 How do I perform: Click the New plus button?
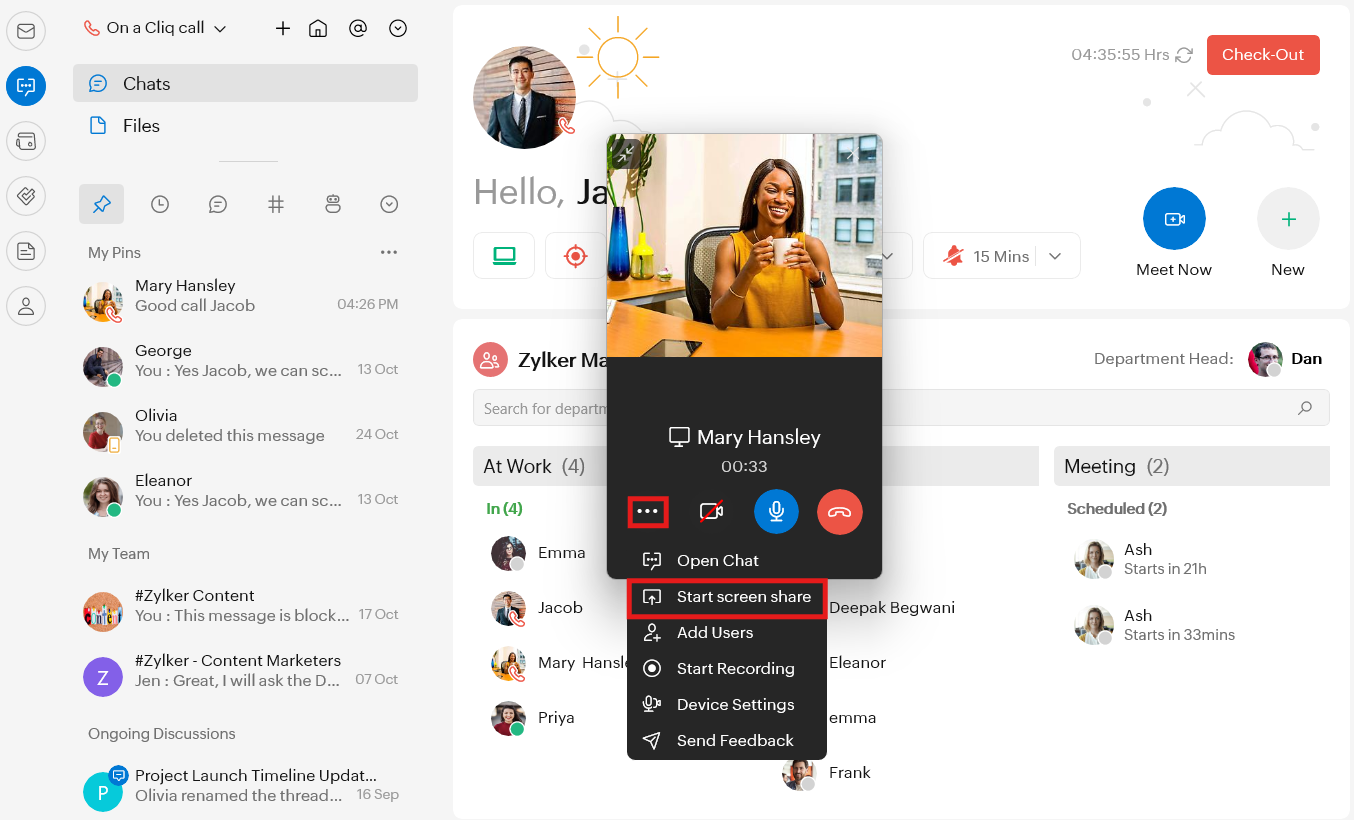point(1288,218)
